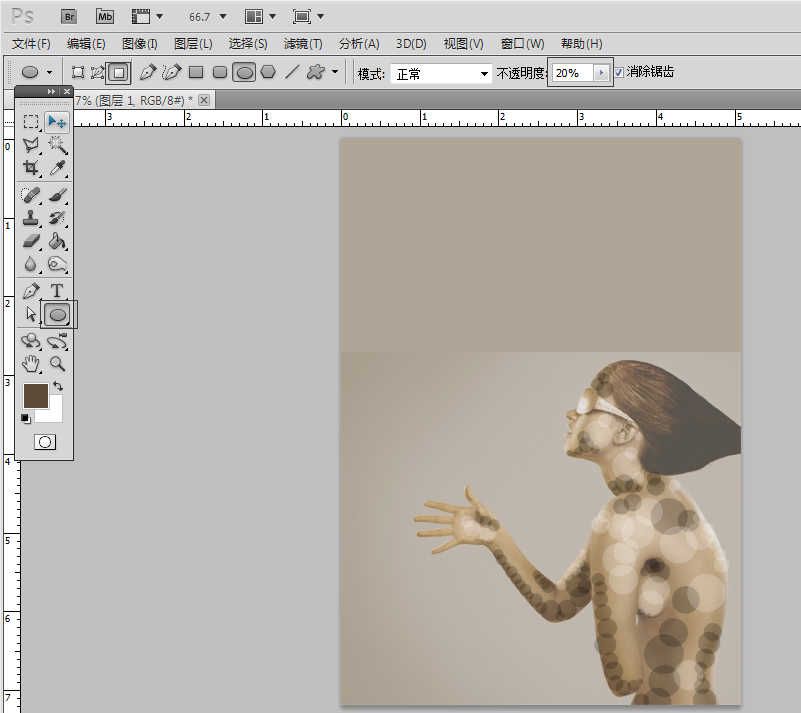This screenshot has width=801, height=713.
Task: Select the Clone Stamp tool
Action: click(31, 218)
